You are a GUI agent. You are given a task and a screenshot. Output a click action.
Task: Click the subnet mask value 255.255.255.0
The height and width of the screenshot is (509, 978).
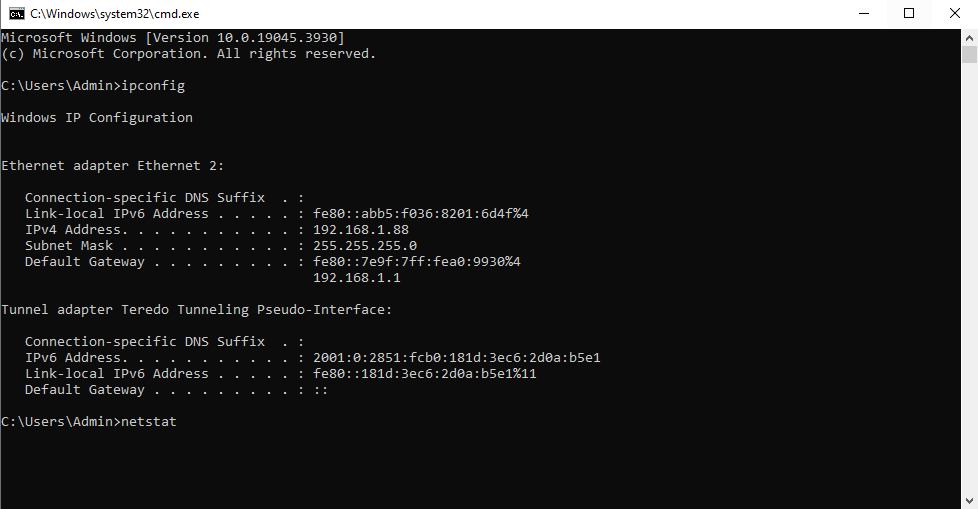coord(365,246)
